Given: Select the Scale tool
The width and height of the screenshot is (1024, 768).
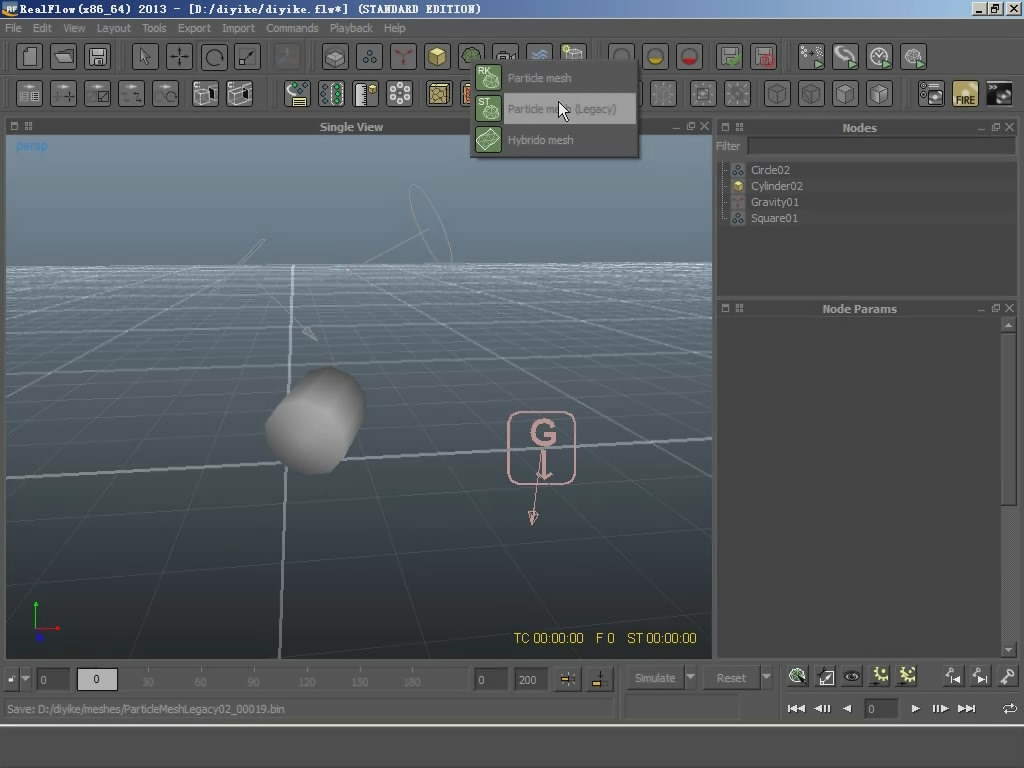Looking at the screenshot, I should 248,57.
